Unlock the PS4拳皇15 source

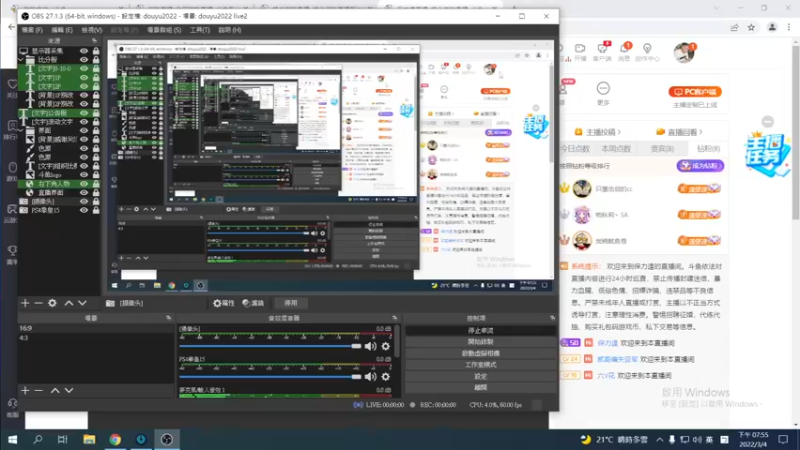(x=96, y=210)
